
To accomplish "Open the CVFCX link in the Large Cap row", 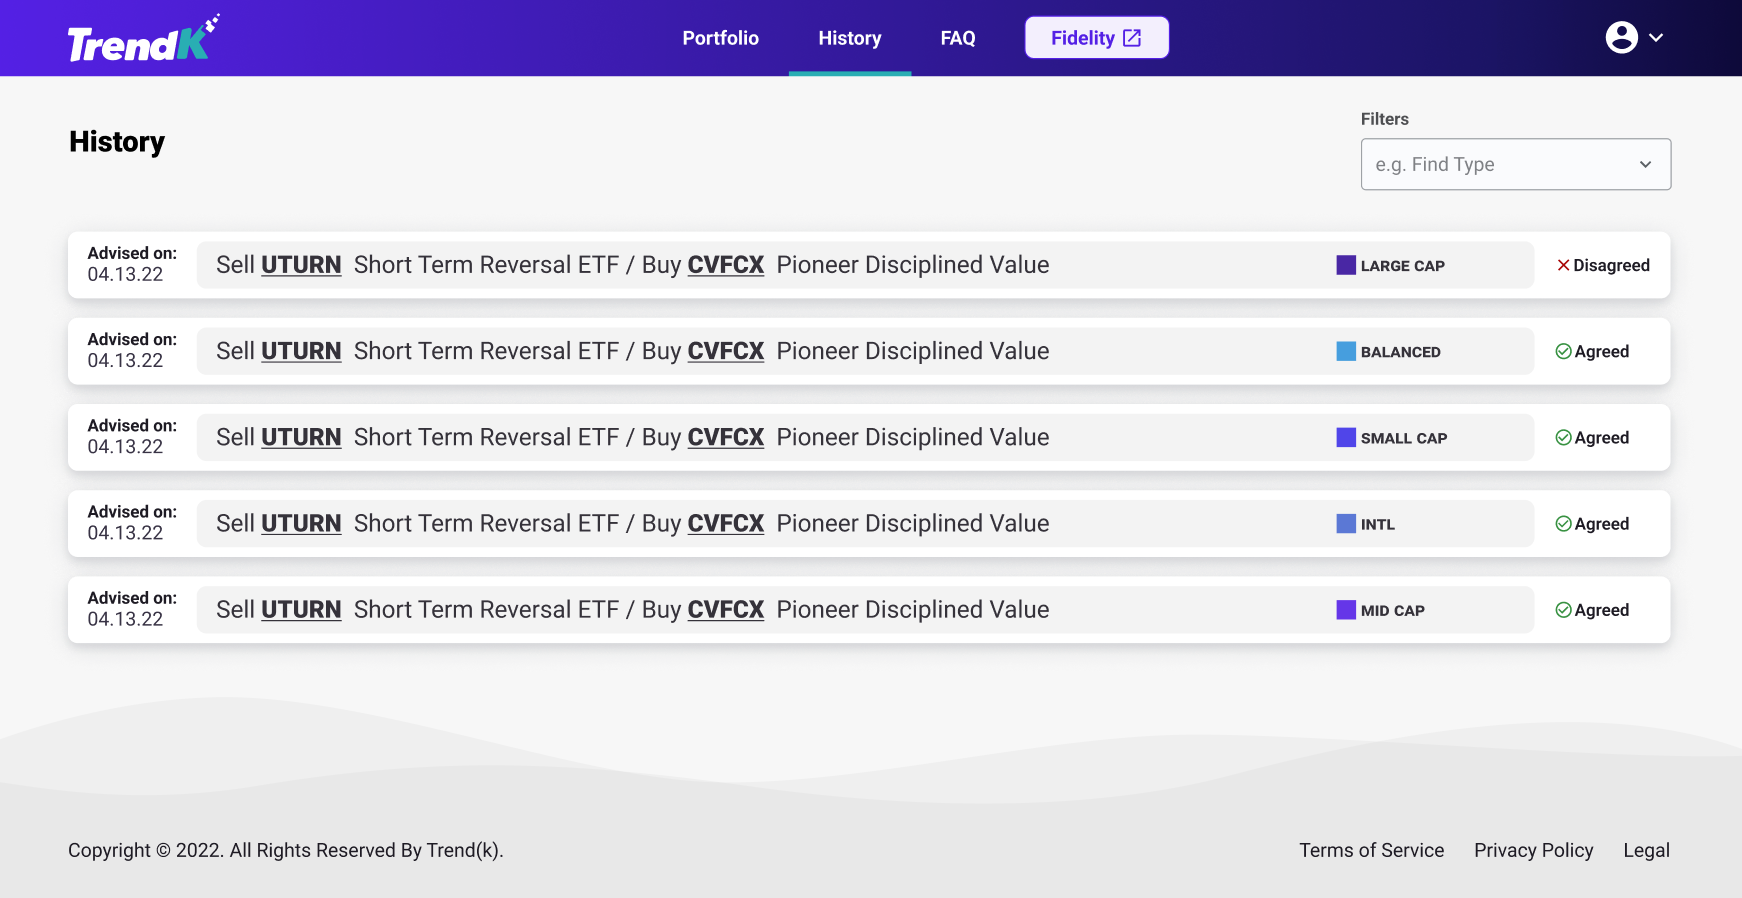I will coord(726,265).
